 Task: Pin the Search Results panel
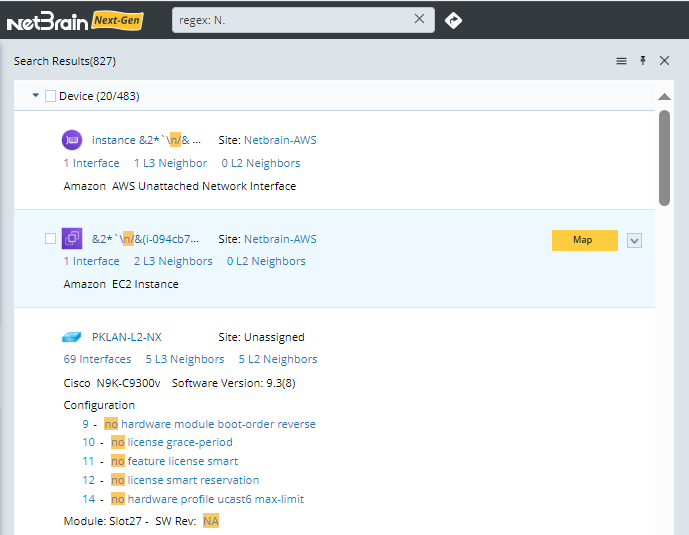coord(643,61)
